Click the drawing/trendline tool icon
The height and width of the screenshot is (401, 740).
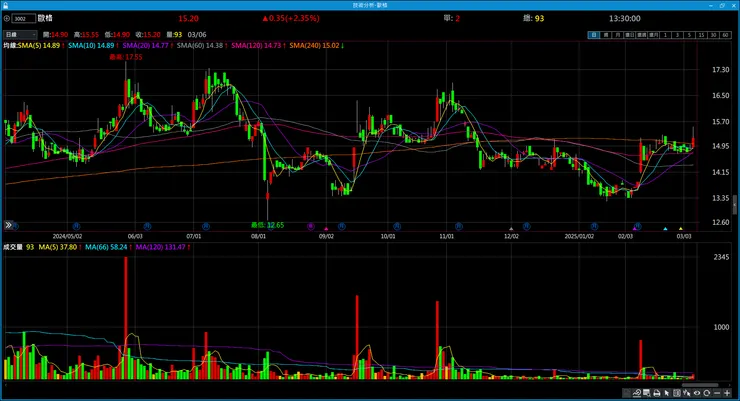(637, 393)
